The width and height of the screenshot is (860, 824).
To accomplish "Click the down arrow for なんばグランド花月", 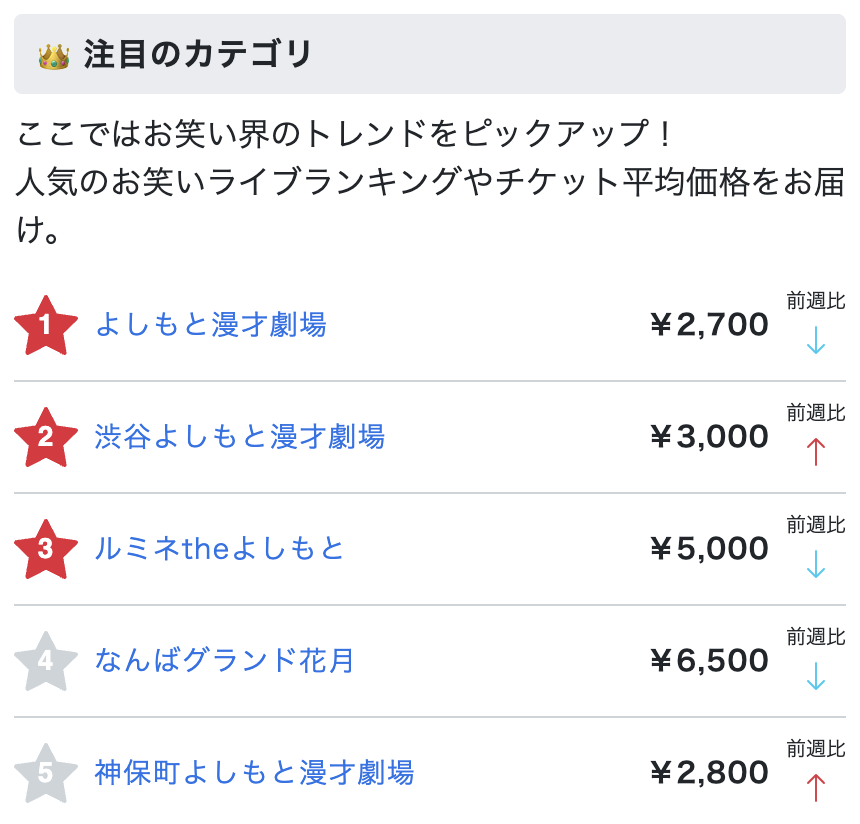I will 816,677.
